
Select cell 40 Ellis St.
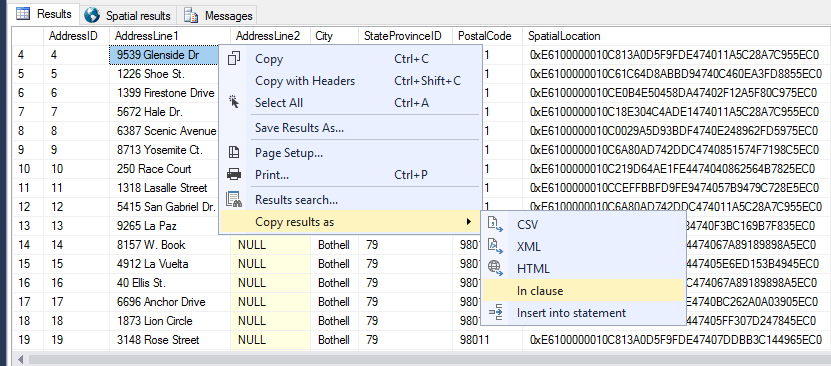point(170,283)
